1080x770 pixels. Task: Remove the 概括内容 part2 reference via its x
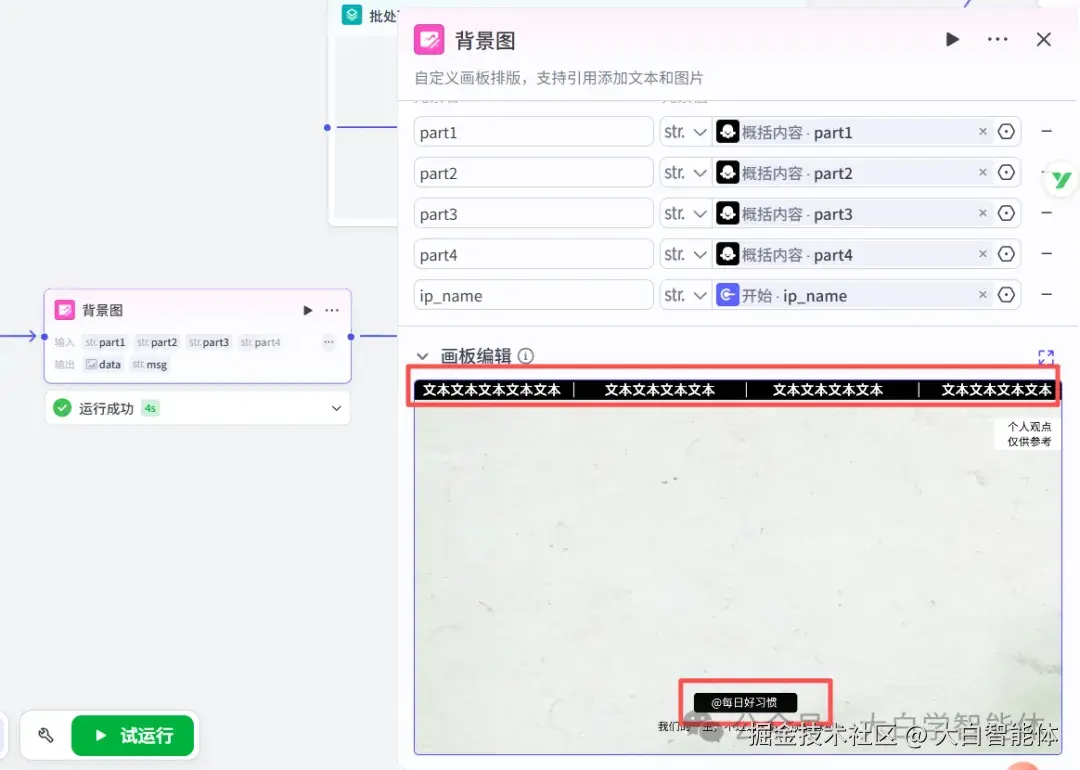(983, 172)
